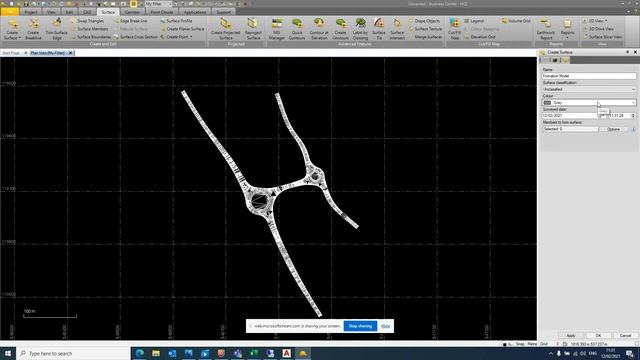The image size is (640, 360).
Task: Select the Surface Tie tool
Action: (x=379, y=29)
